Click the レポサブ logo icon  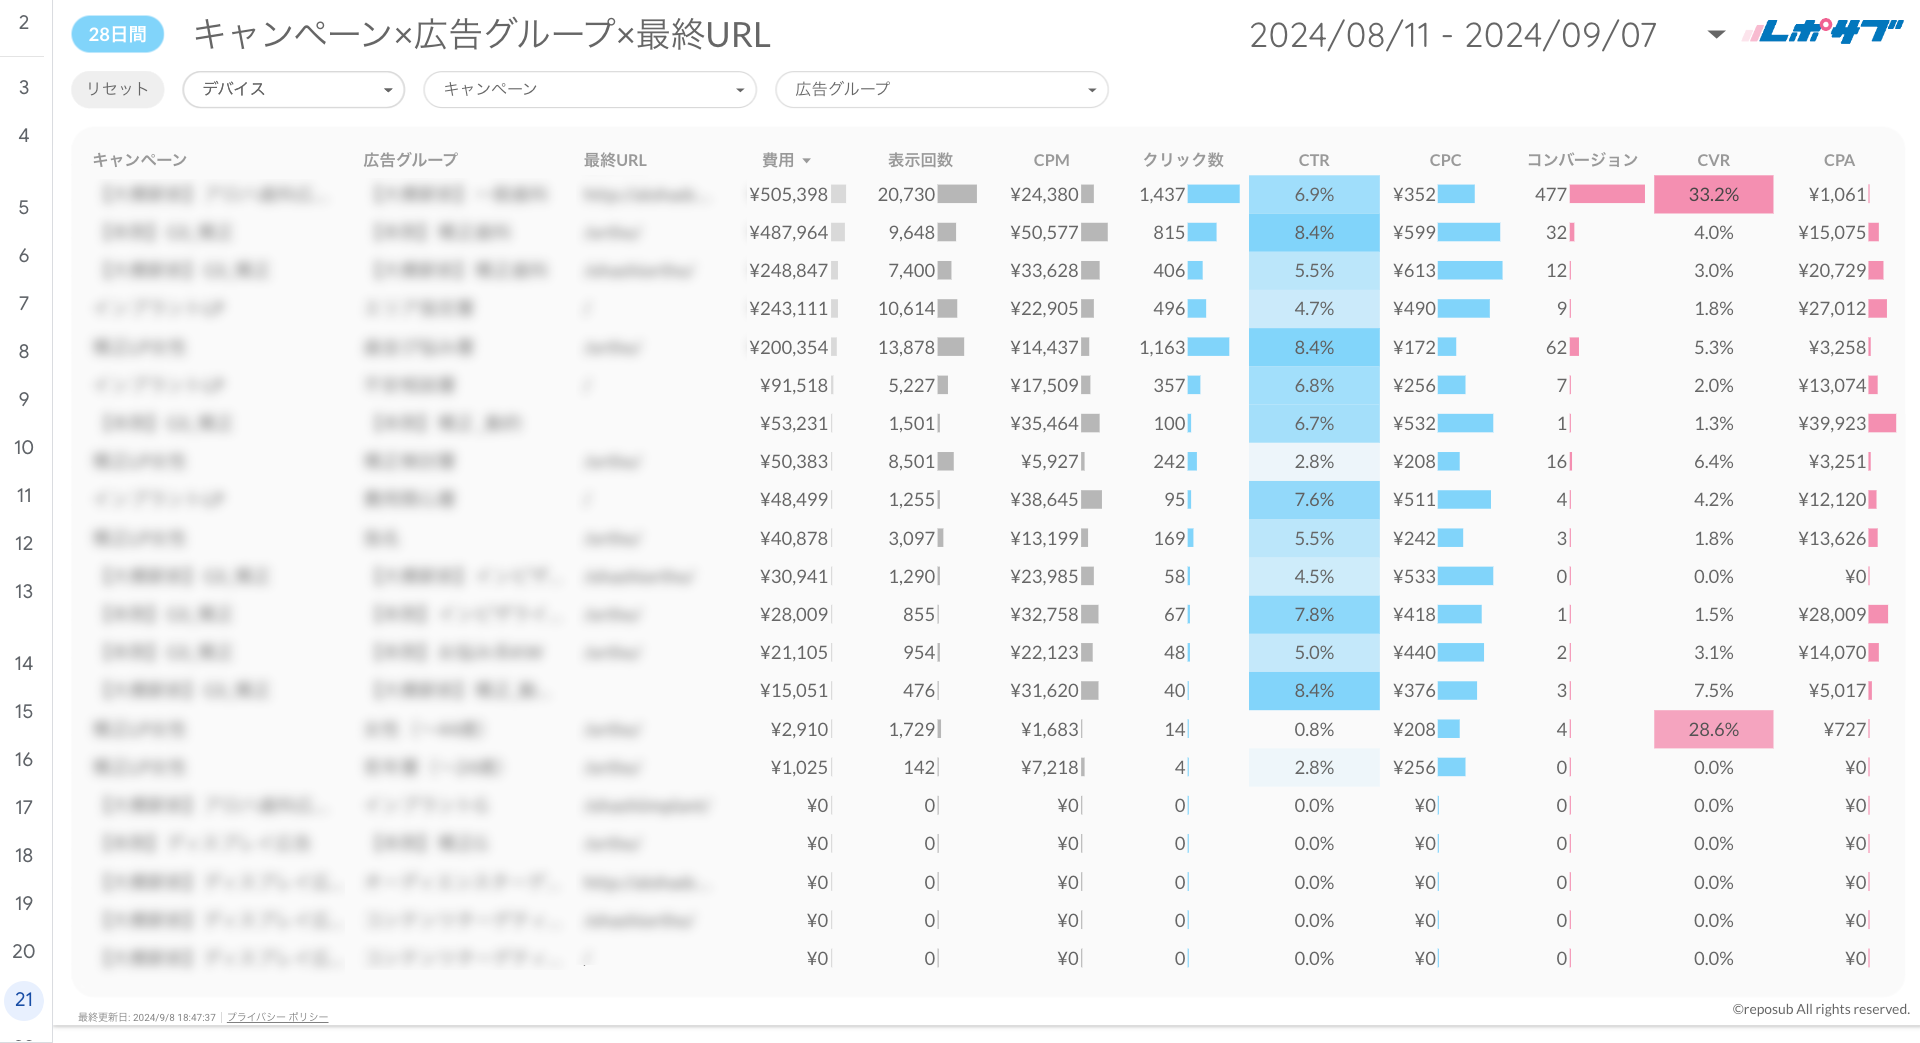click(1821, 33)
